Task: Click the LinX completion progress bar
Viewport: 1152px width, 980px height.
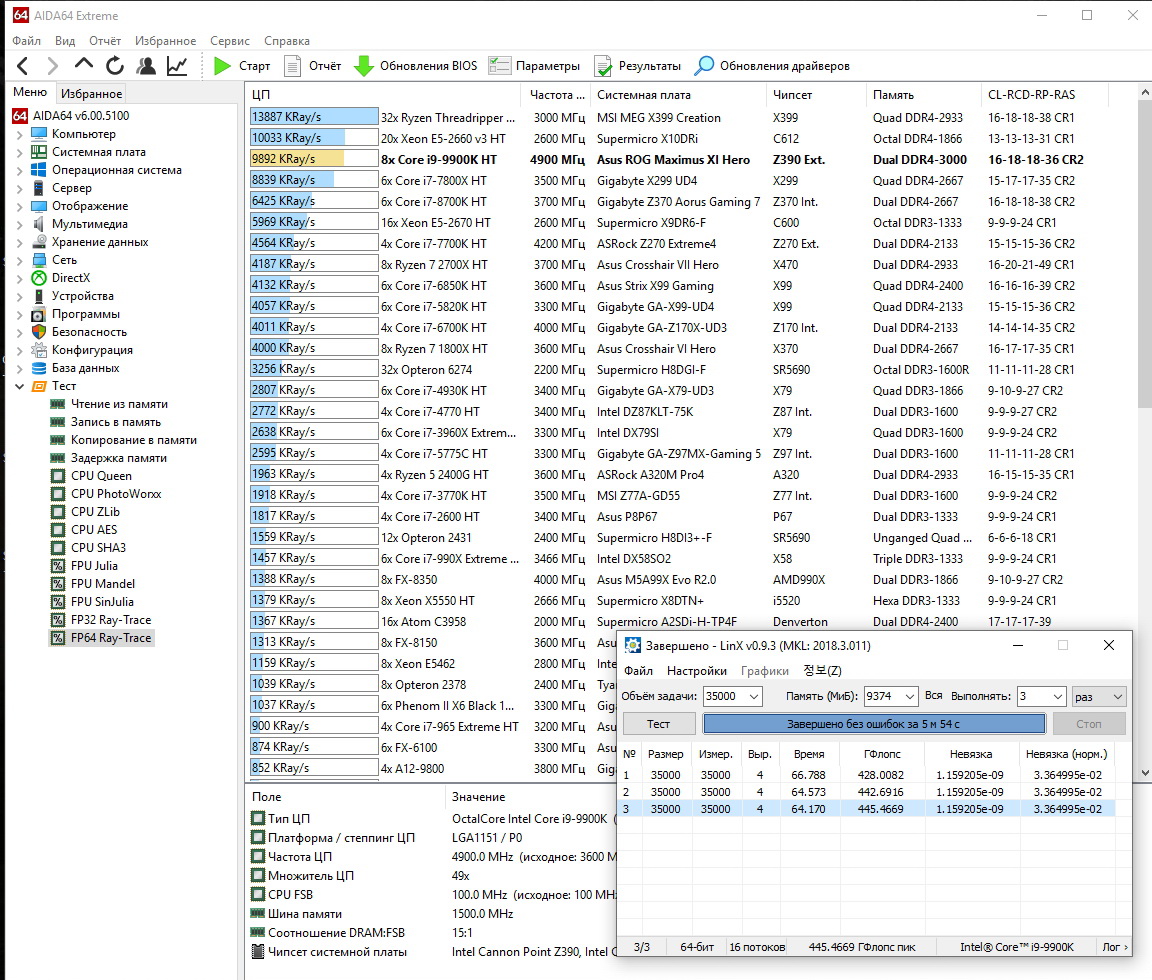Action: tap(874, 724)
